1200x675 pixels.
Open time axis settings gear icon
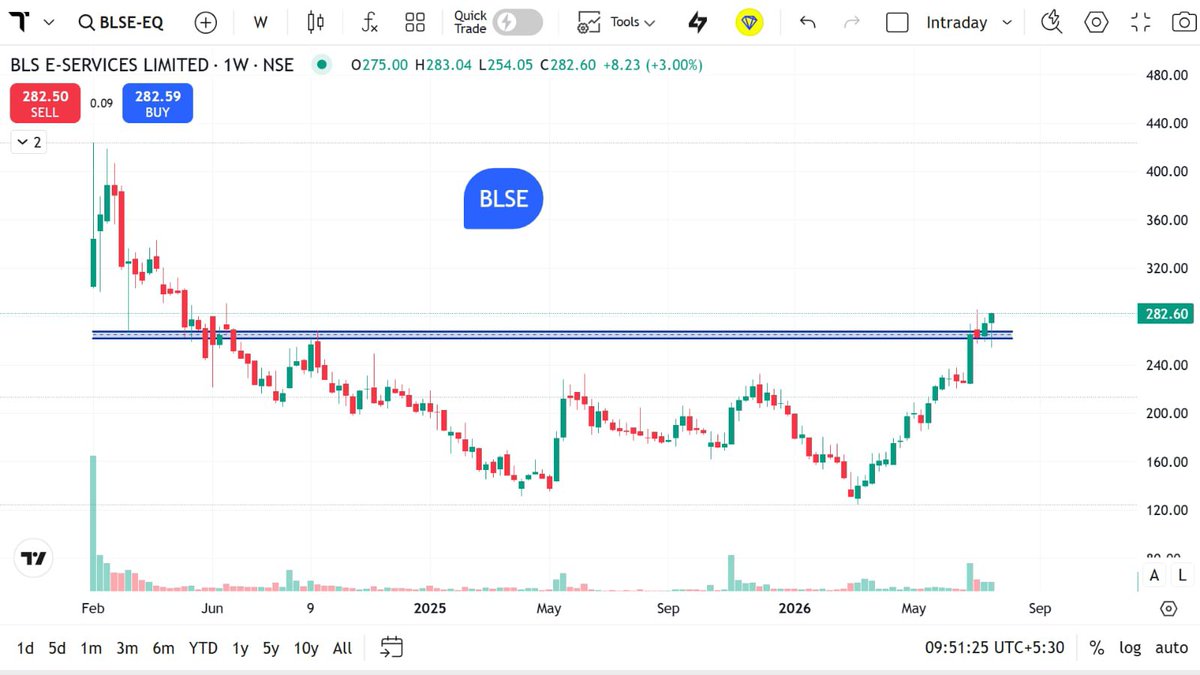click(x=1168, y=609)
